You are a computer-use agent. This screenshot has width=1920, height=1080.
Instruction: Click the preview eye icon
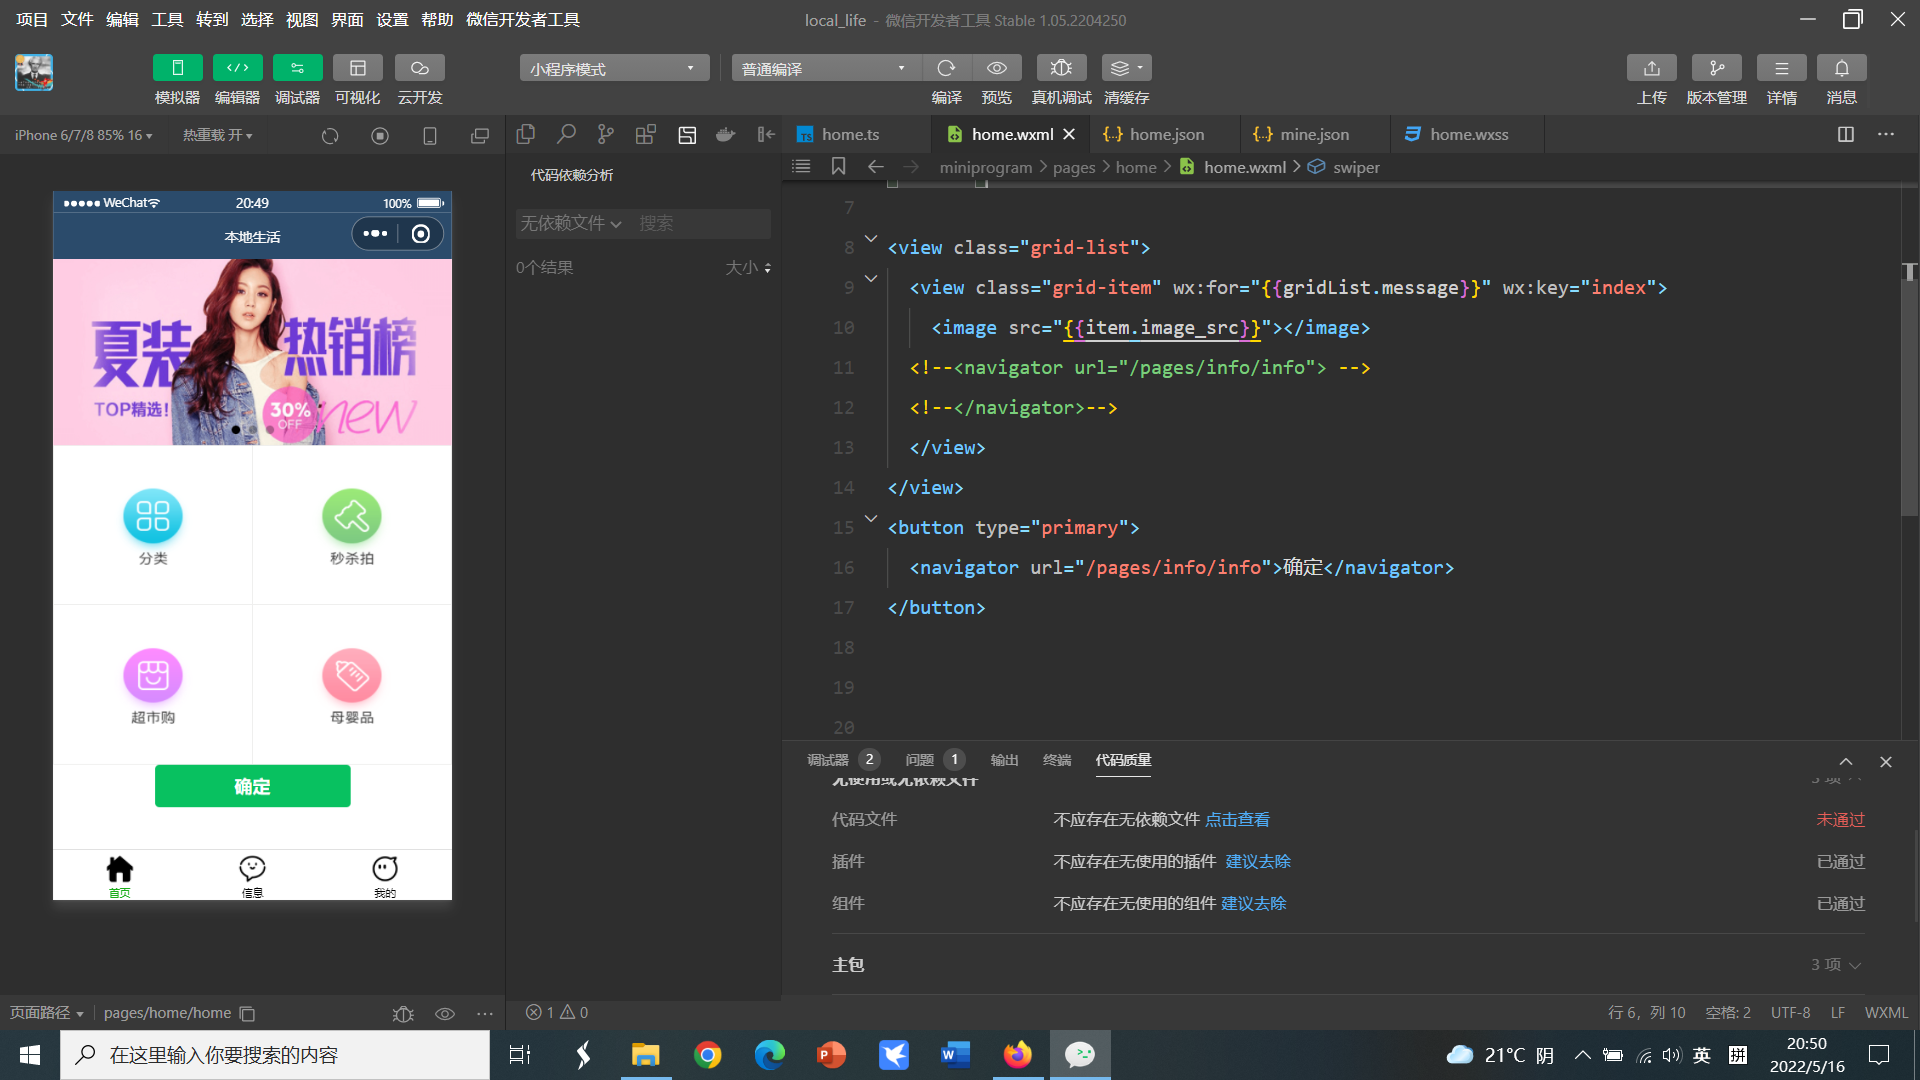click(997, 68)
